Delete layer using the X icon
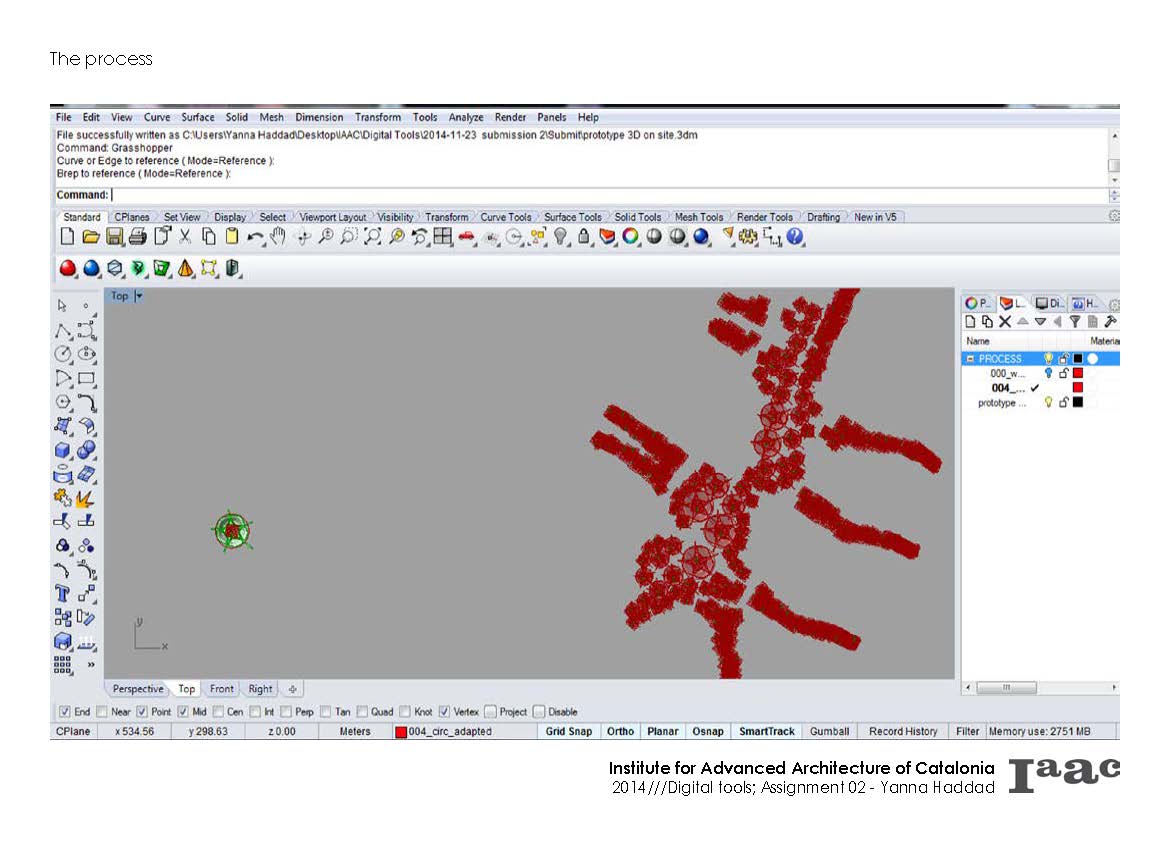Image resolution: width=1170 pixels, height=844 pixels. tap(1005, 322)
